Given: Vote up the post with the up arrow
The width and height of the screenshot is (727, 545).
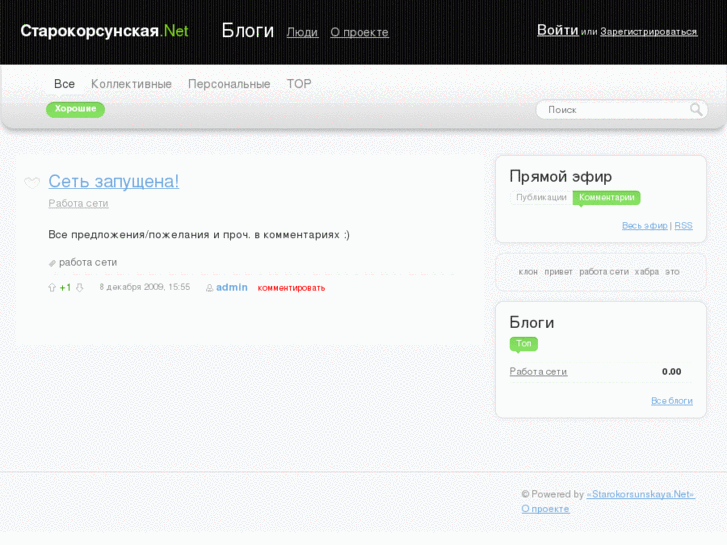Looking at the screenshot, I should tap(52, 288).
